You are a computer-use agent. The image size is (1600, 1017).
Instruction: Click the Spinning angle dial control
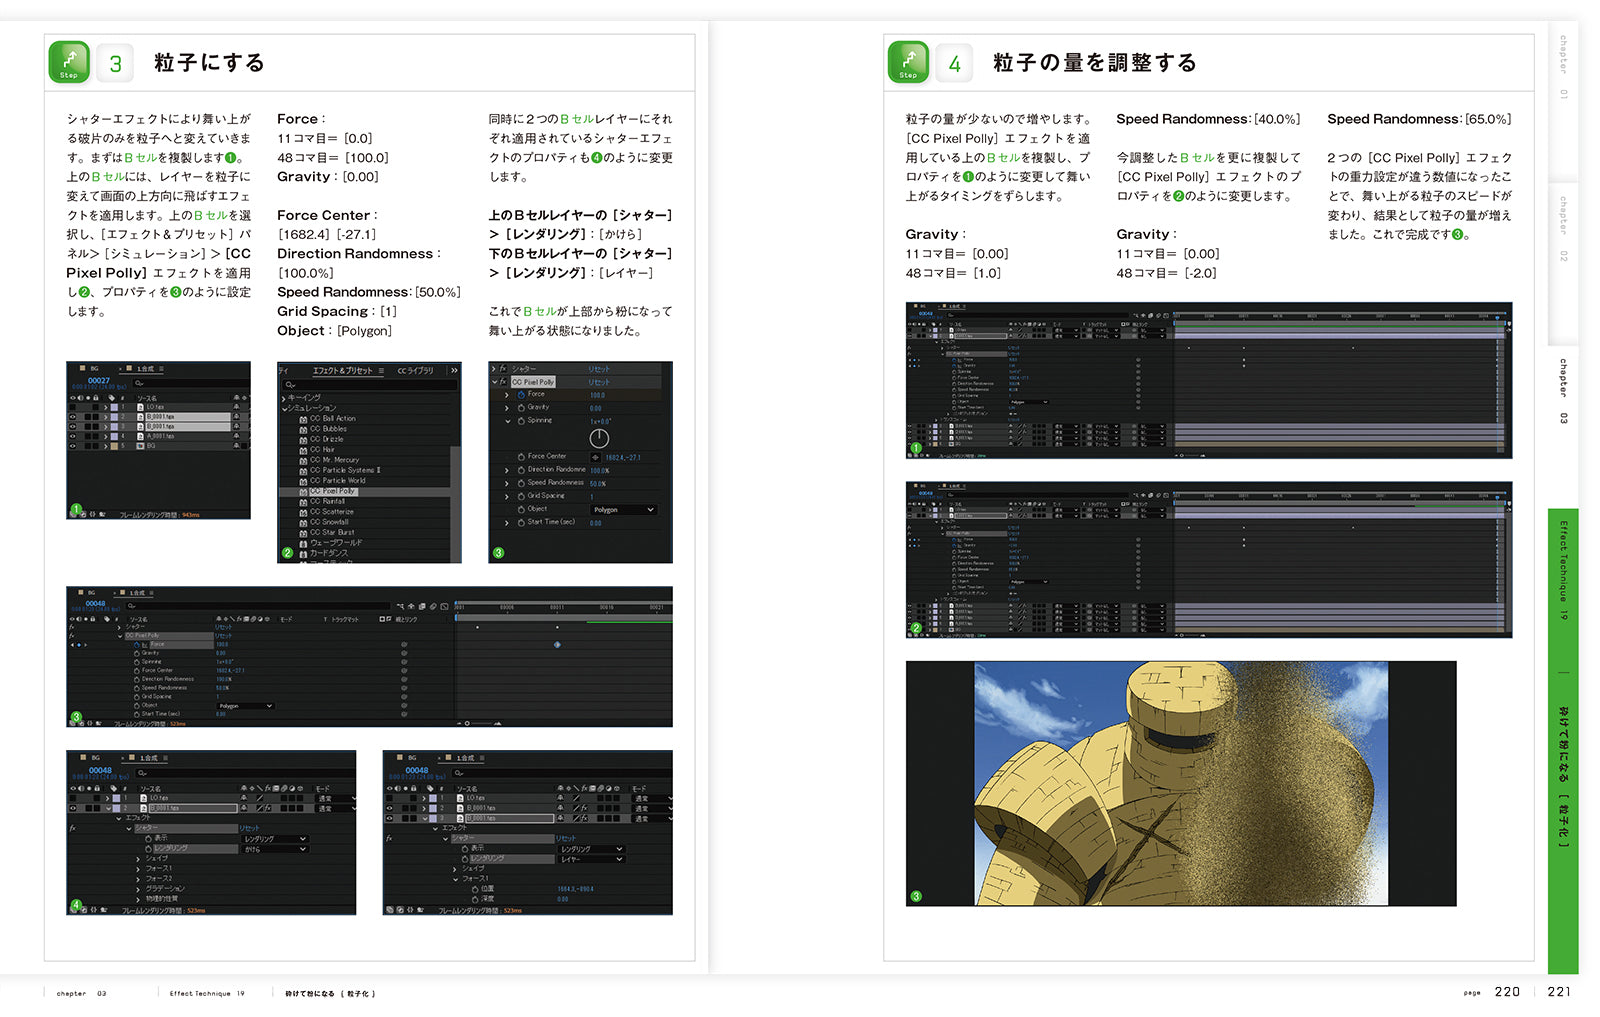[599, 438]
